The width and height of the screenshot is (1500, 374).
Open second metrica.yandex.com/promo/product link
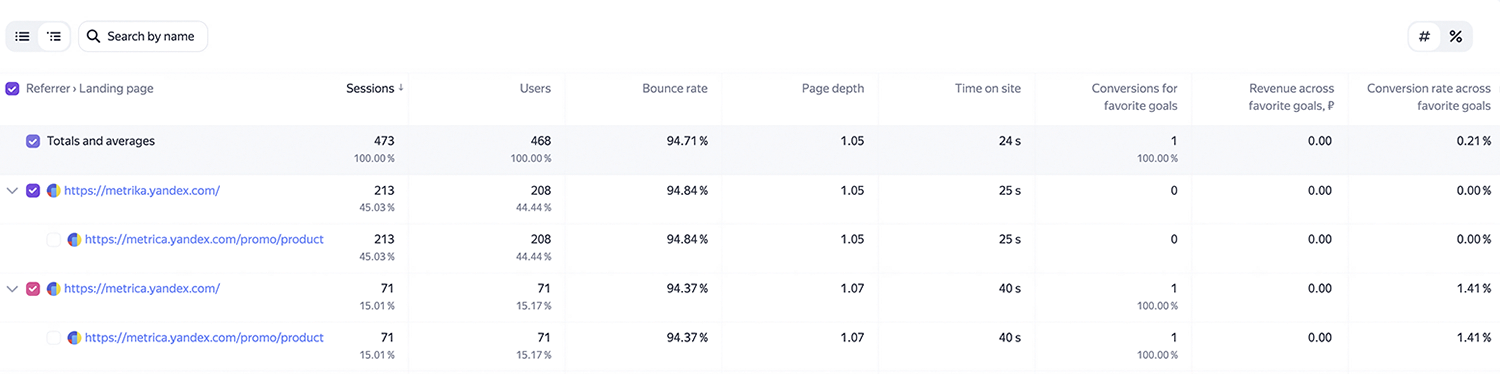(204, 337)
